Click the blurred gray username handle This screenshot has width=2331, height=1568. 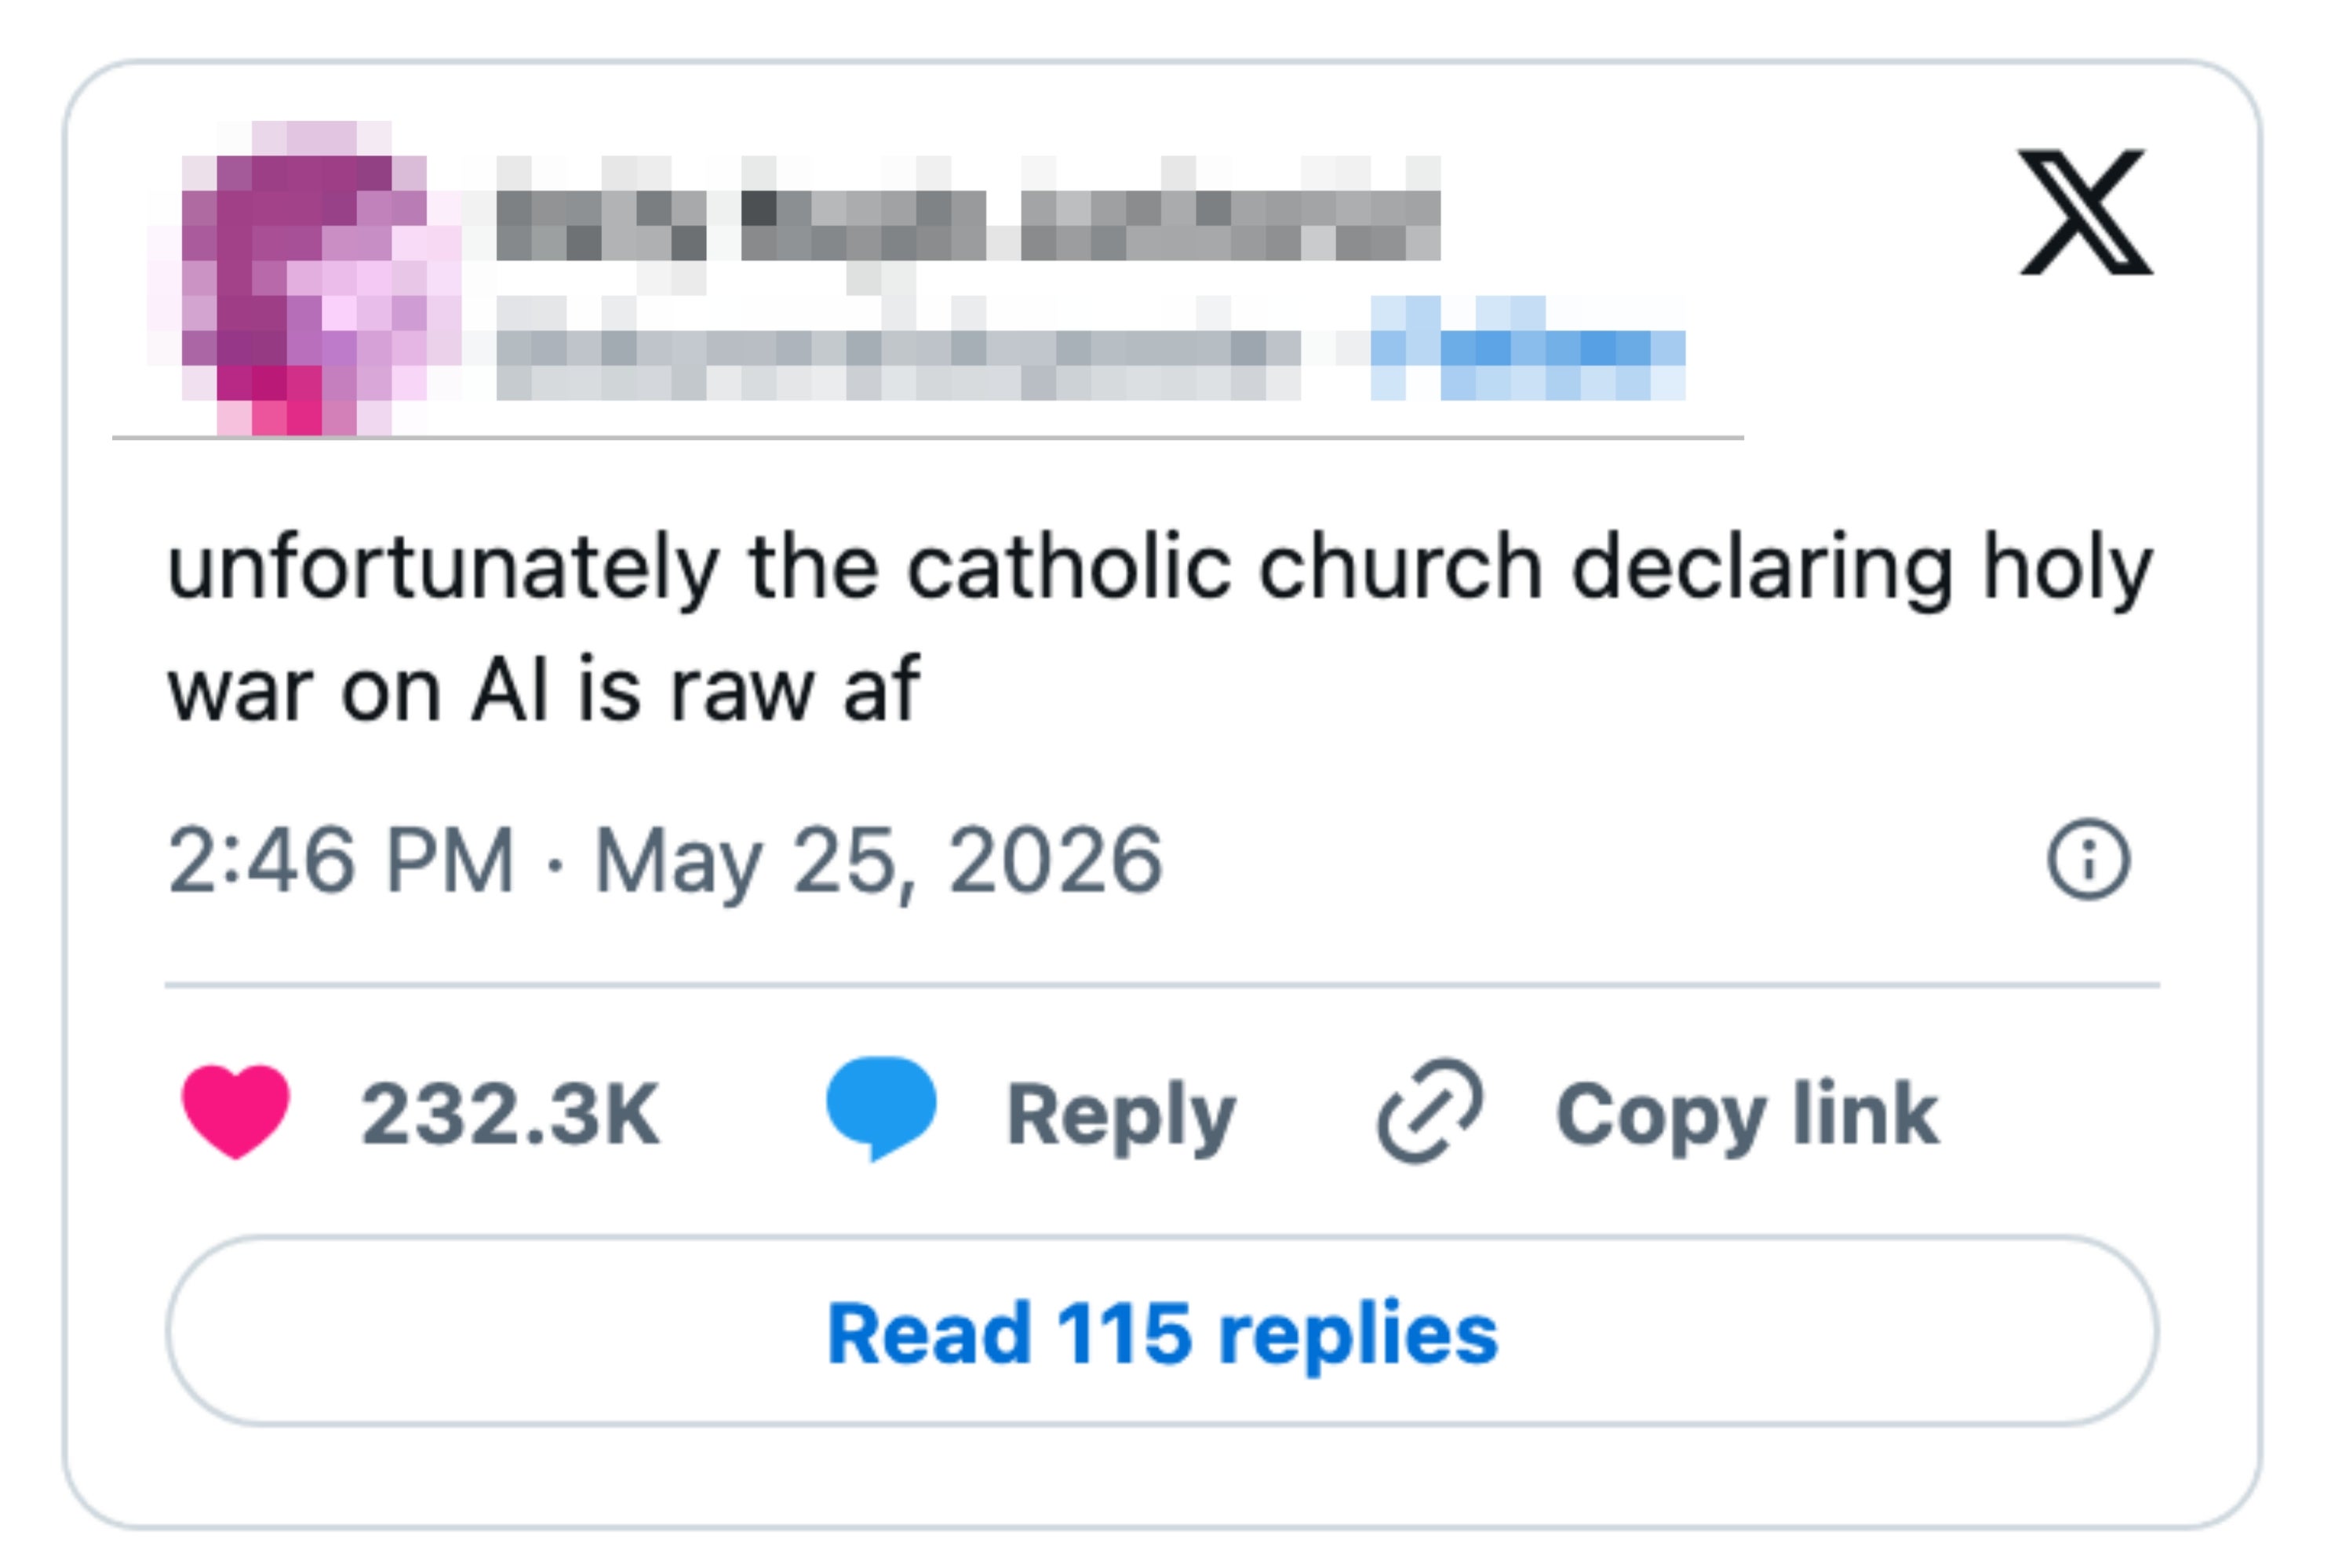pos(898,349)
